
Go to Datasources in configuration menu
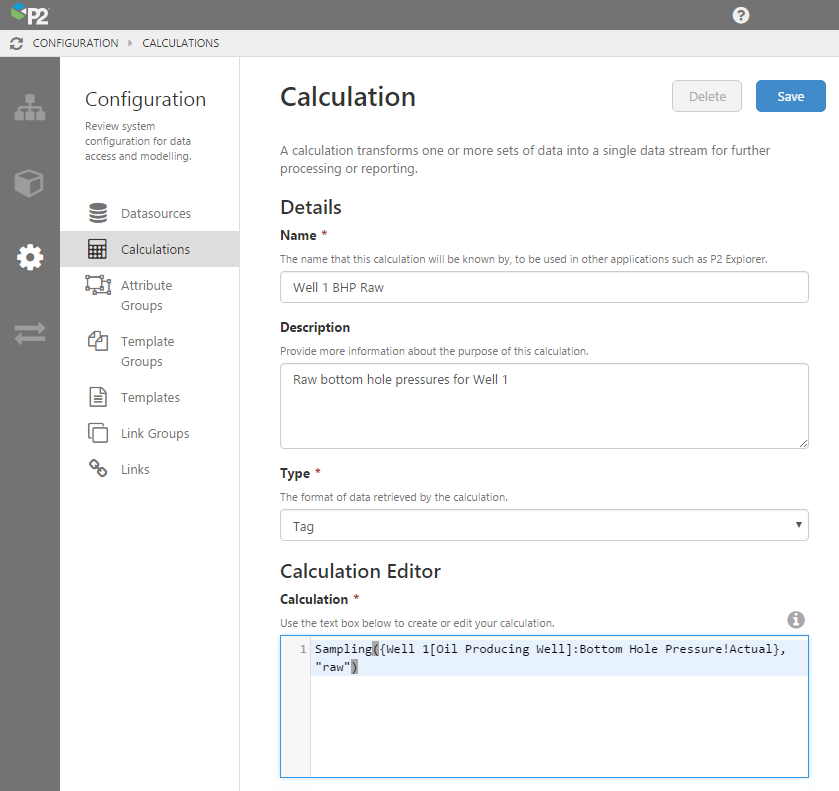155,213
